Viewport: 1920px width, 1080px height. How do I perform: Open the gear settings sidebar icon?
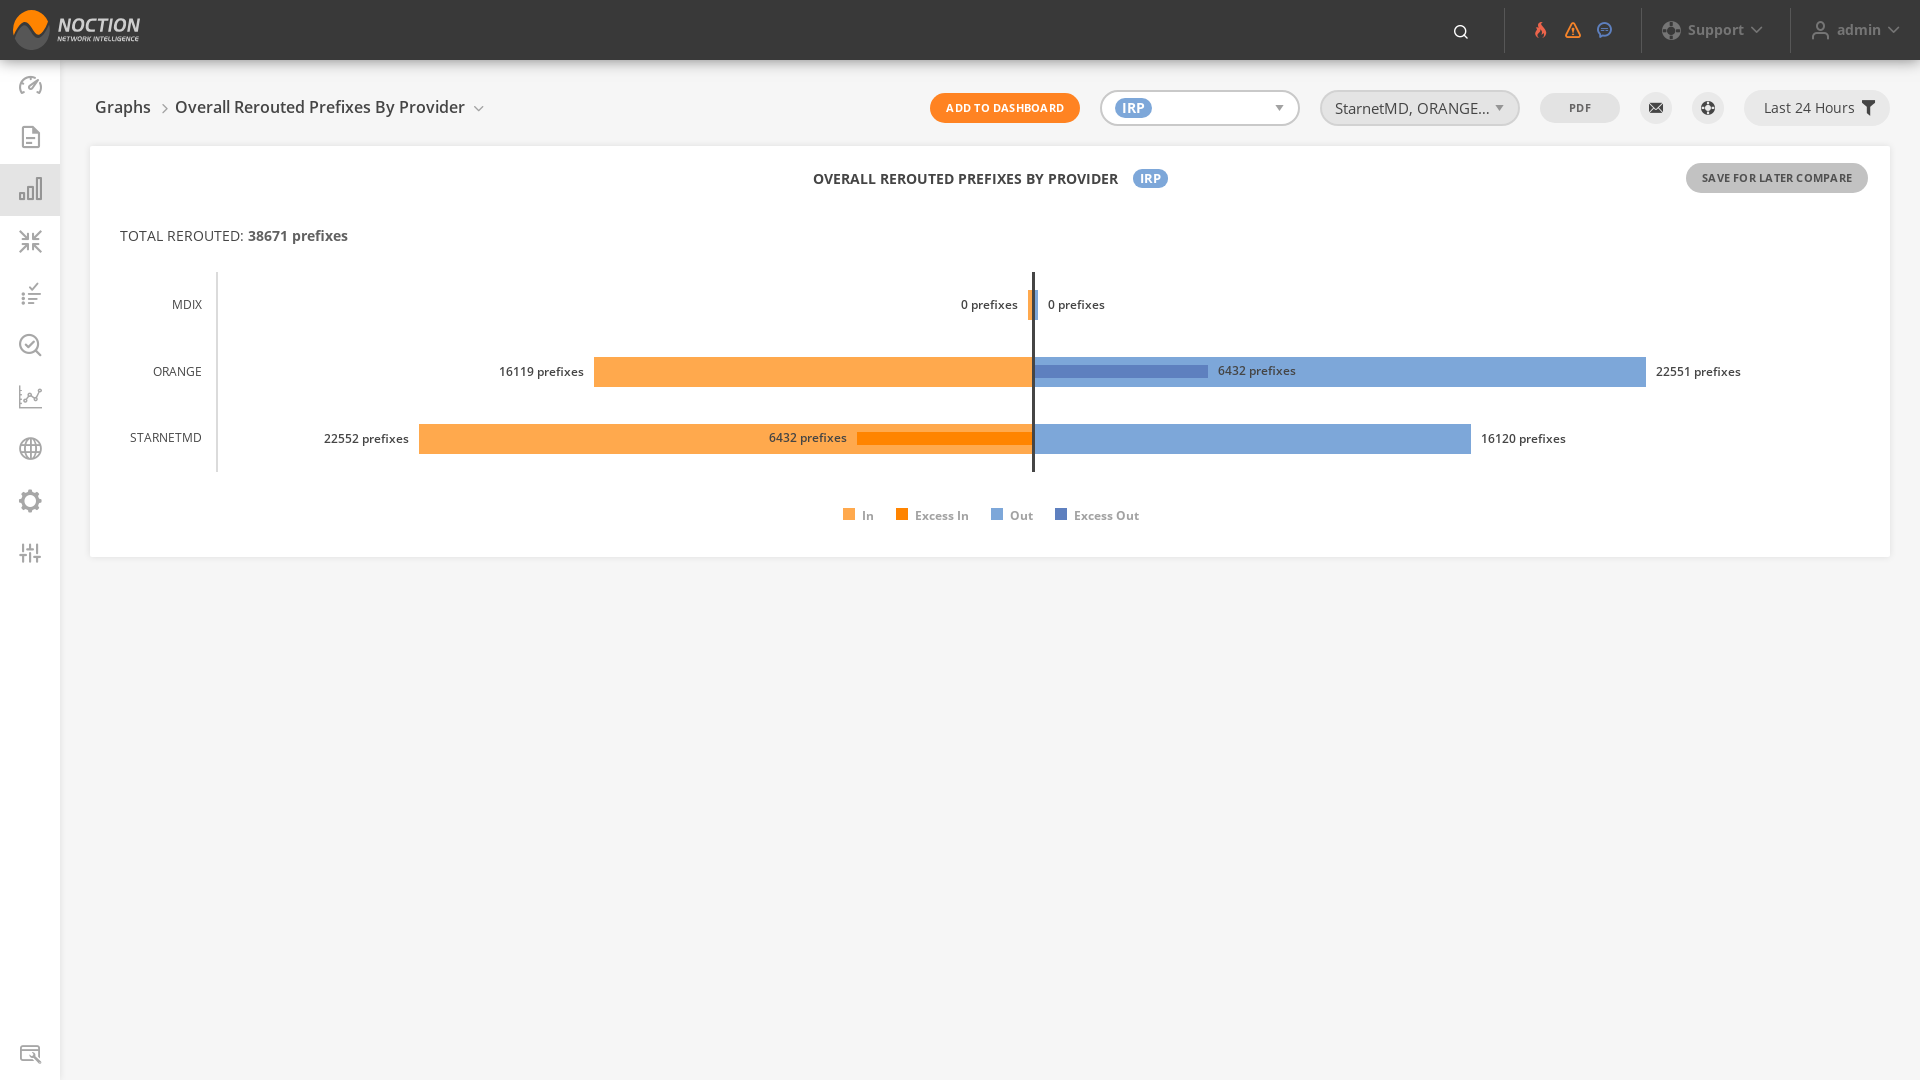(x=30, y=501)
